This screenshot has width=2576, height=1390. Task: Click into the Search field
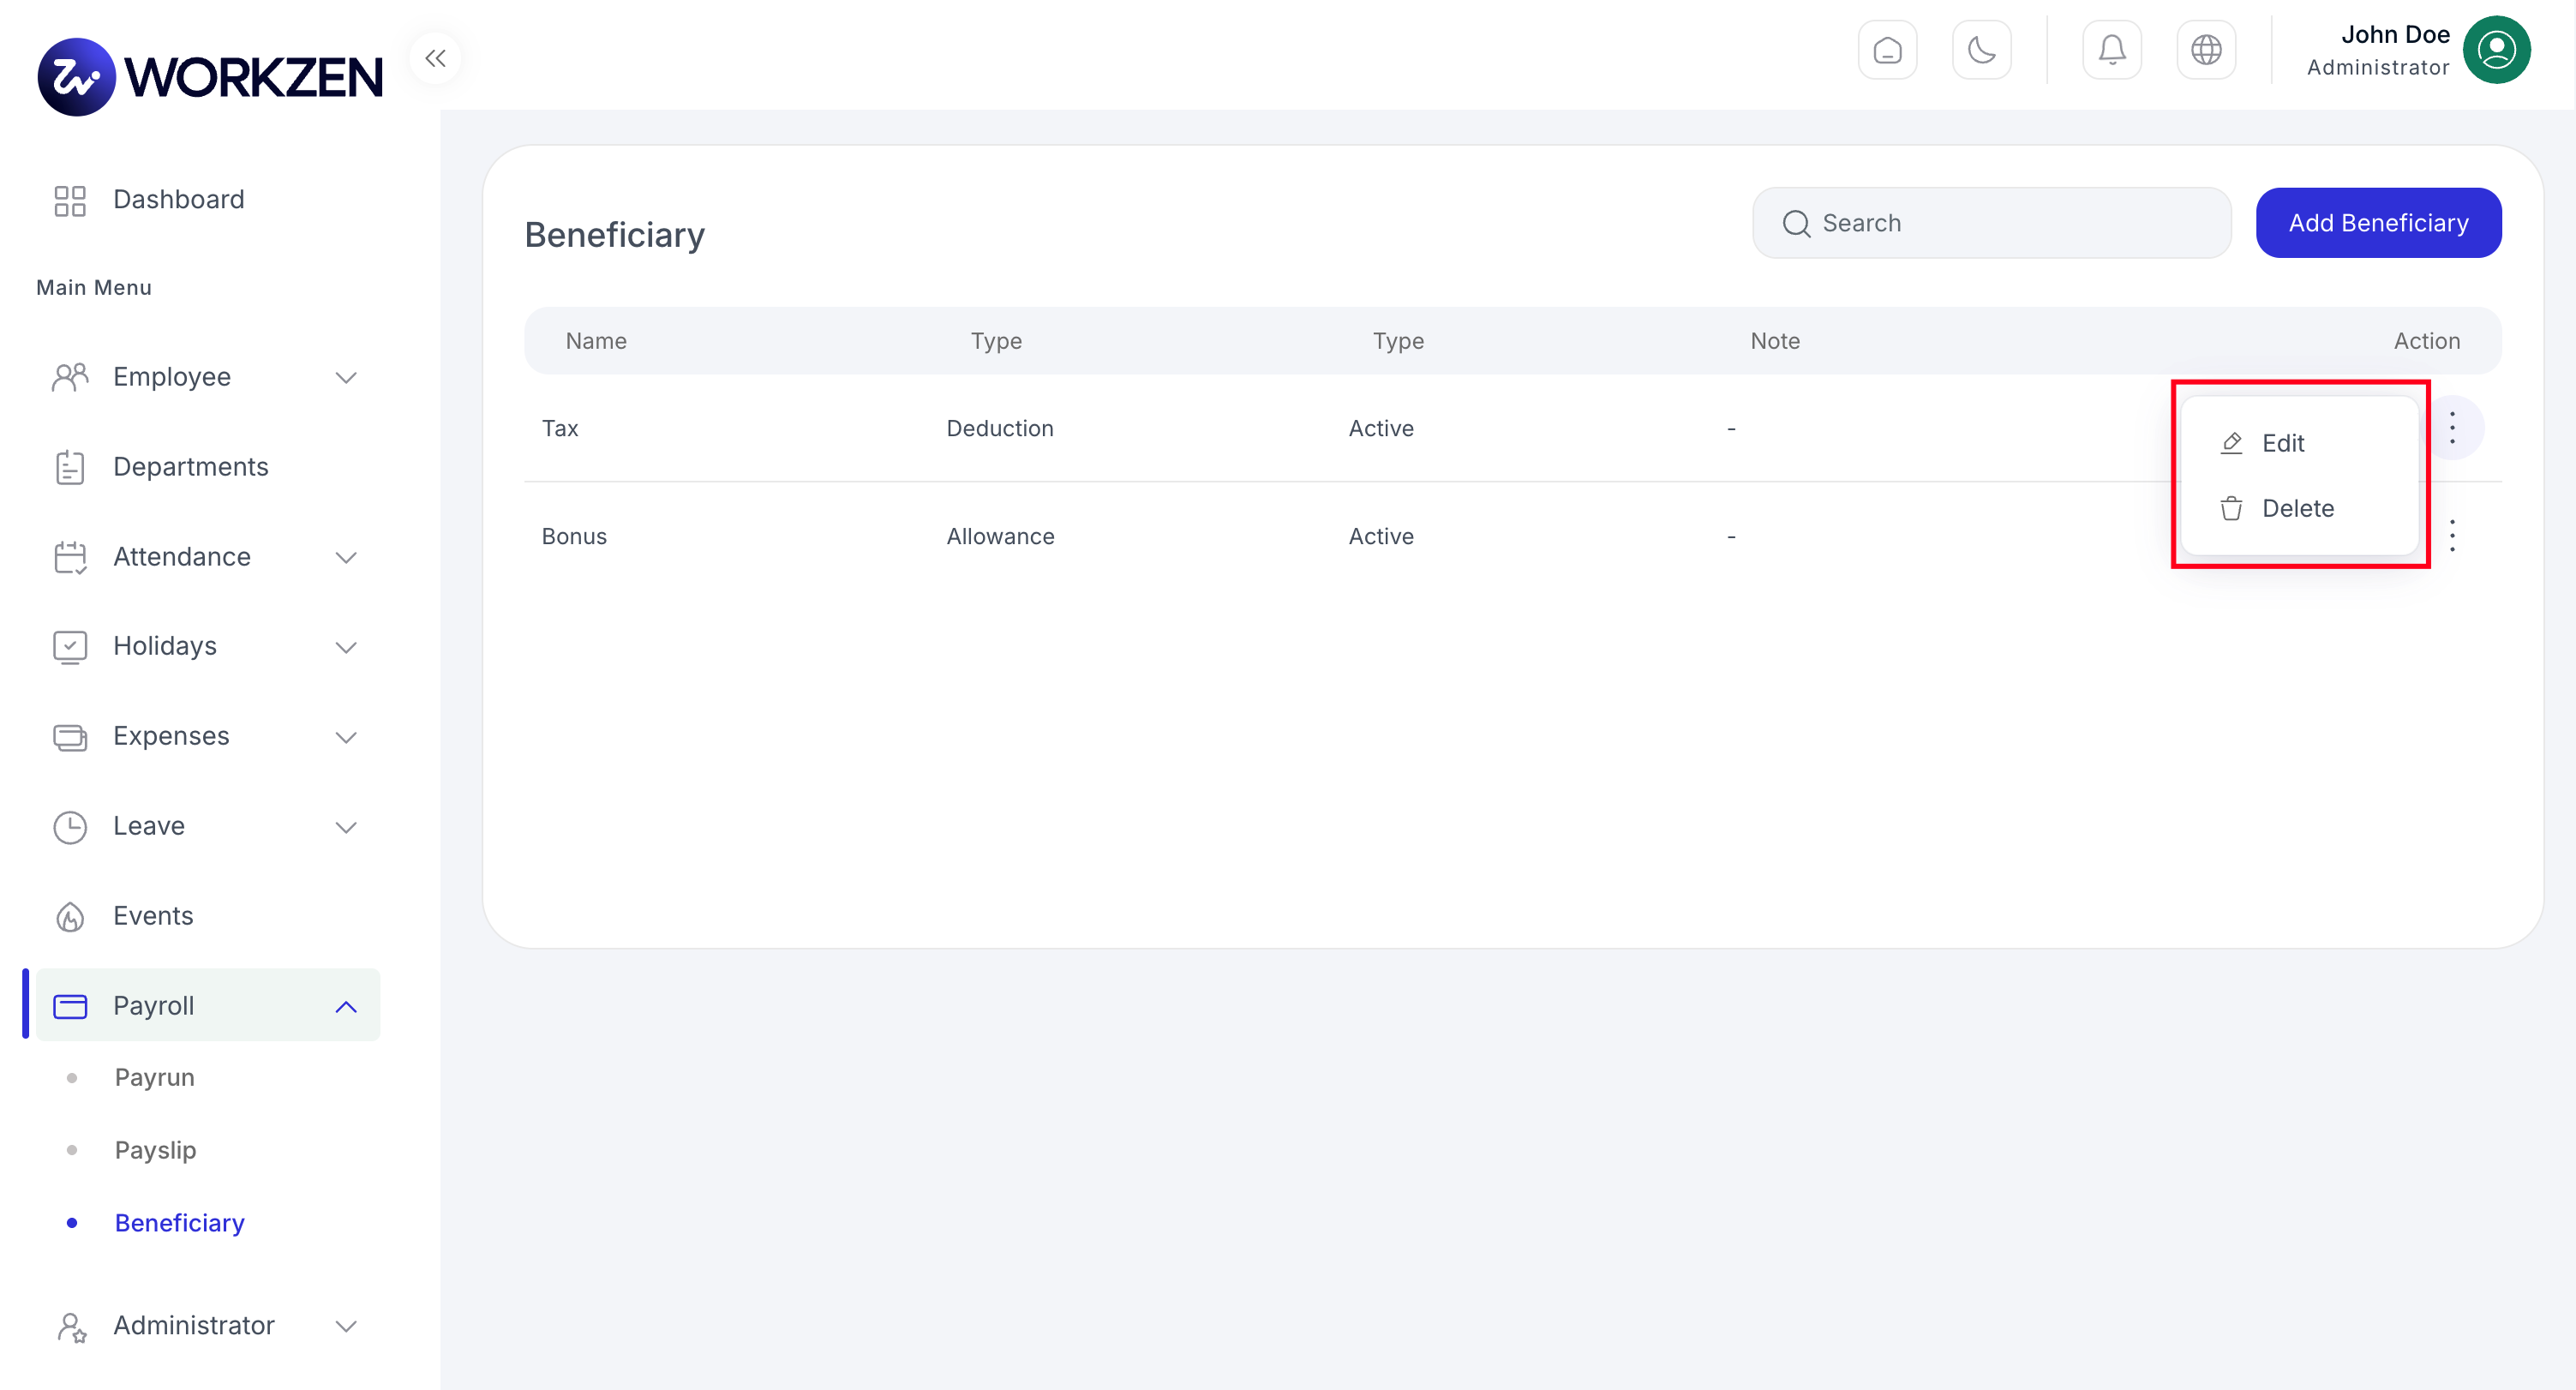pyautogui.click(x=1991, y=223)
